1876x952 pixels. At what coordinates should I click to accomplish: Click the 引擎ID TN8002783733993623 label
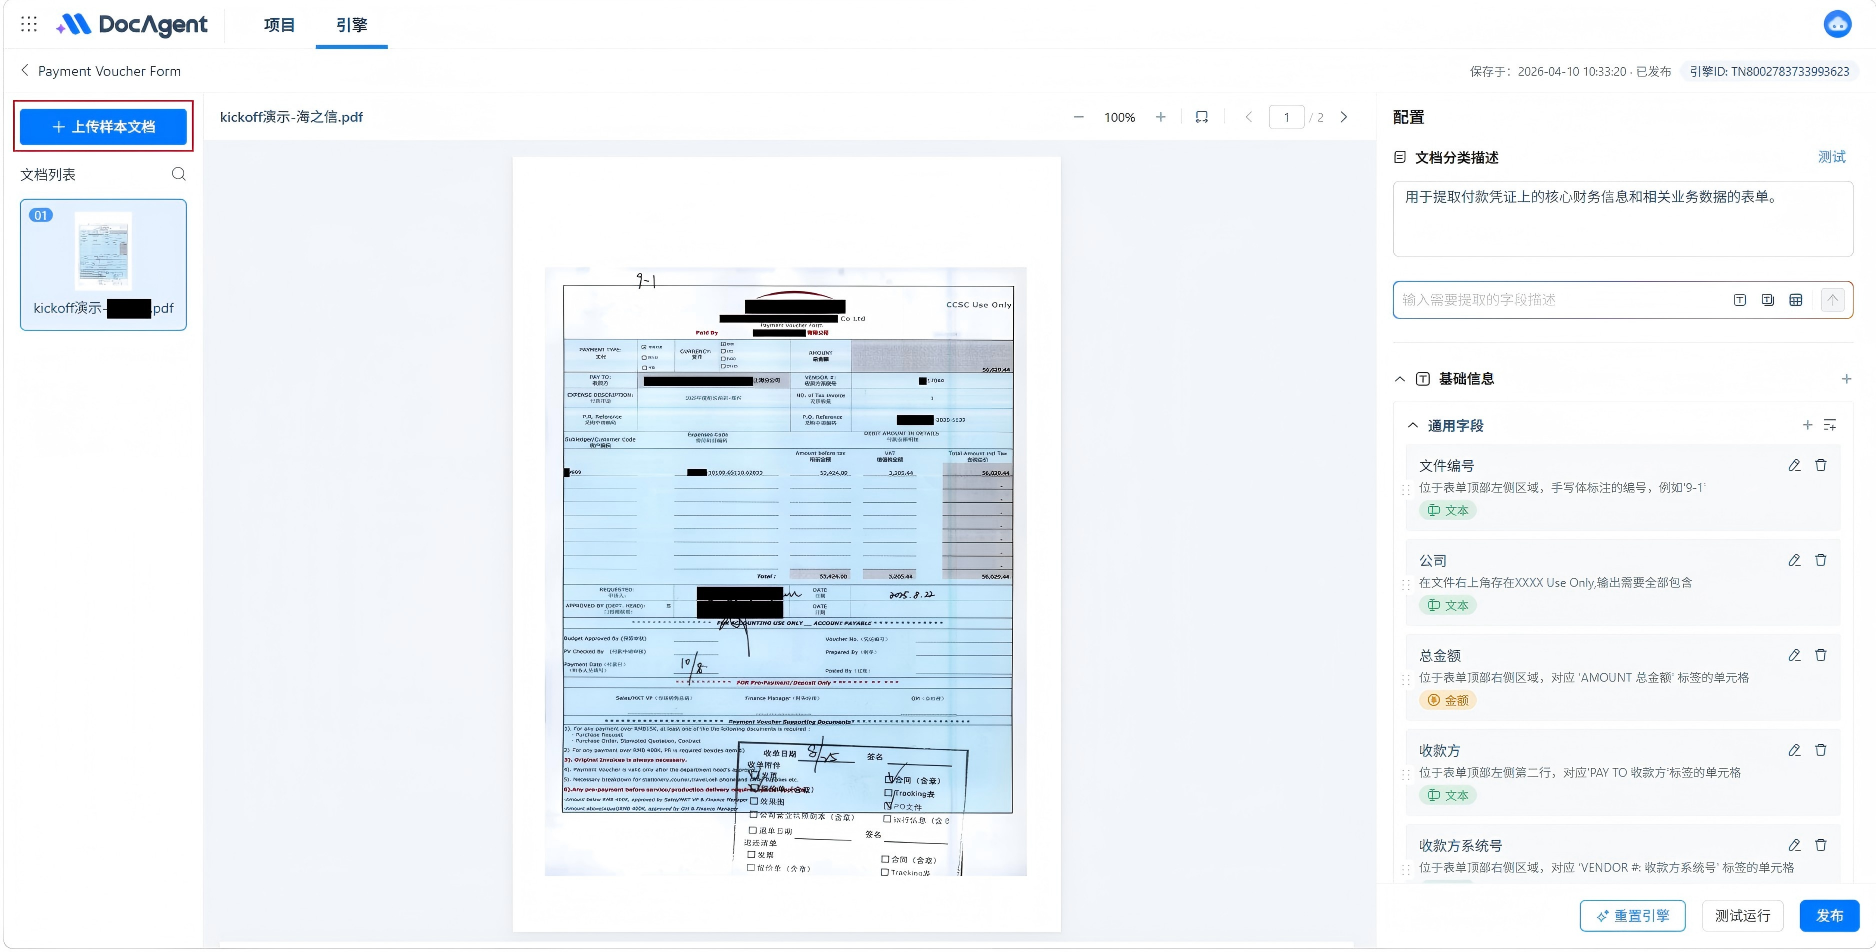(1770, 72)
